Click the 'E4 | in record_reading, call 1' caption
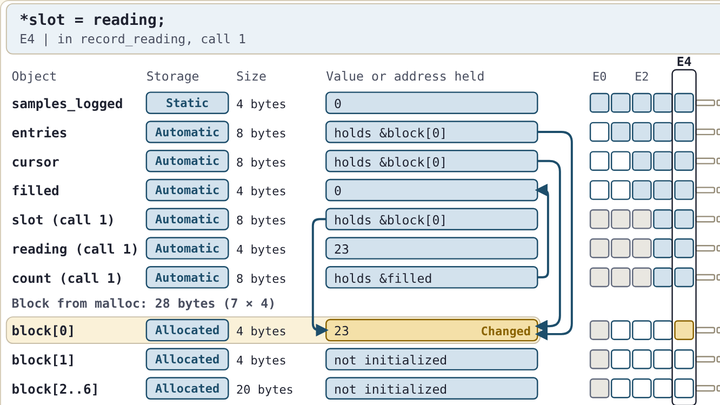Image resolution: width=720 pixels, height=405 pixels. (133, 39)
